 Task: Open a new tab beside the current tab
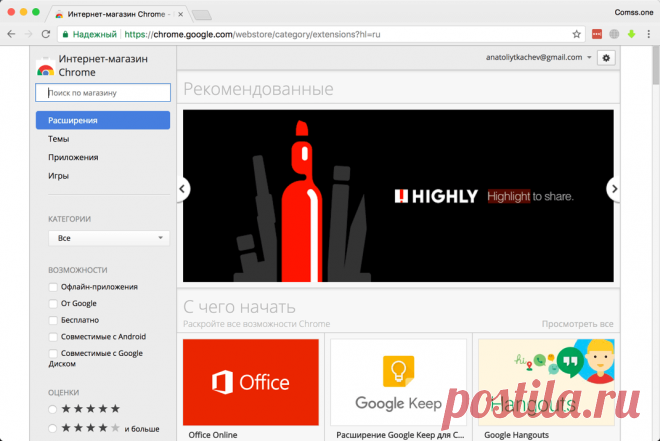[x=202, y=15]
